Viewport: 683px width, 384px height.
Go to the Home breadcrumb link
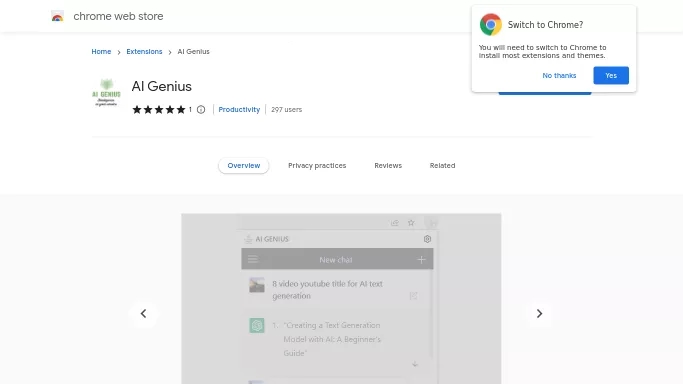point(101,51)
